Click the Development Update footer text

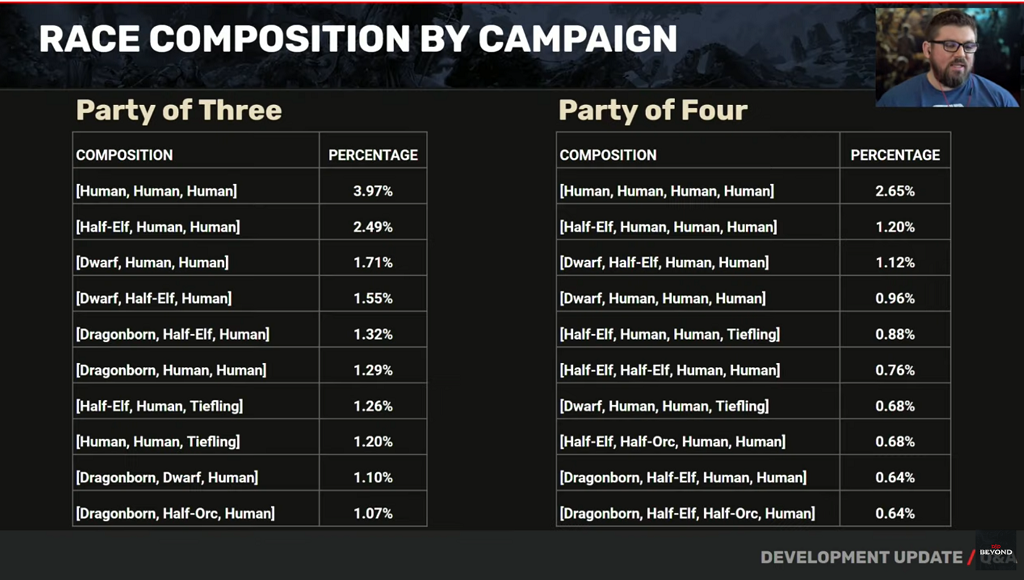(861, 557)
